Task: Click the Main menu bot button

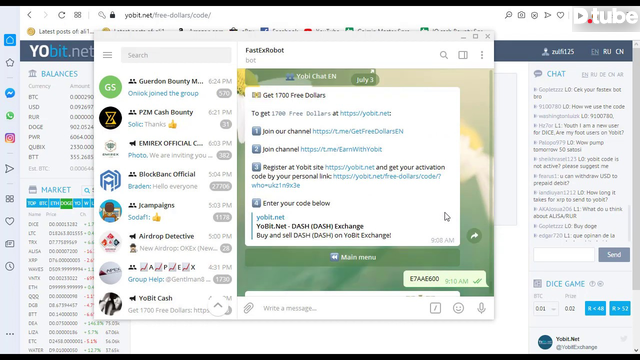Action: [x=352, y=257]
